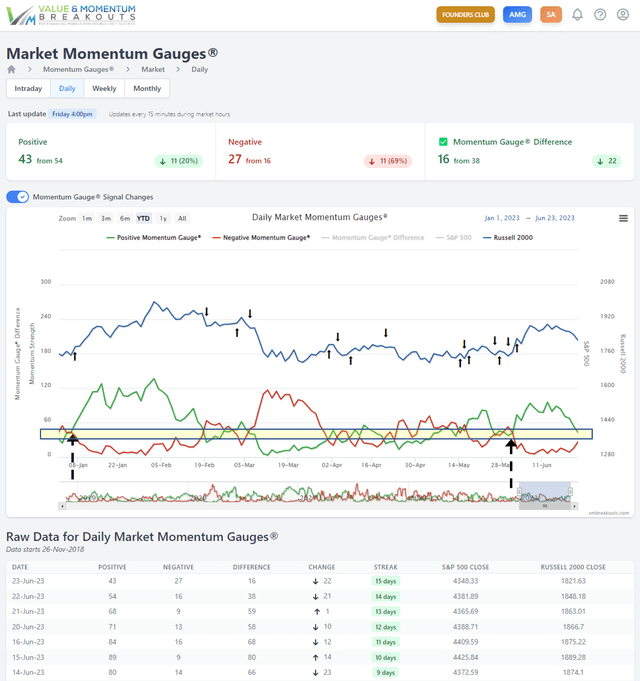
Task: Click the left handle of navigator range
Action: [519, 492]
